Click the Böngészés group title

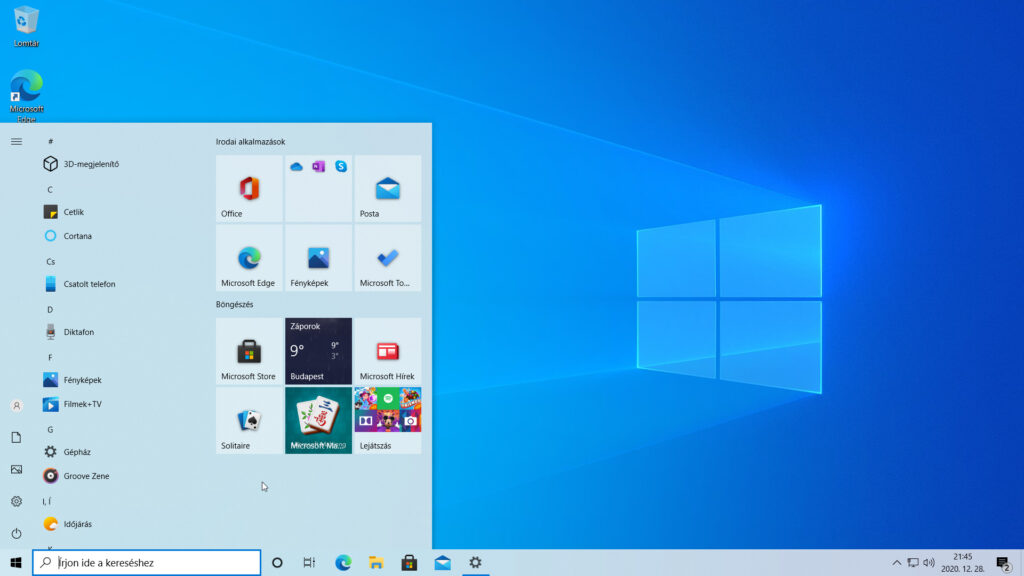click(234, 304)
